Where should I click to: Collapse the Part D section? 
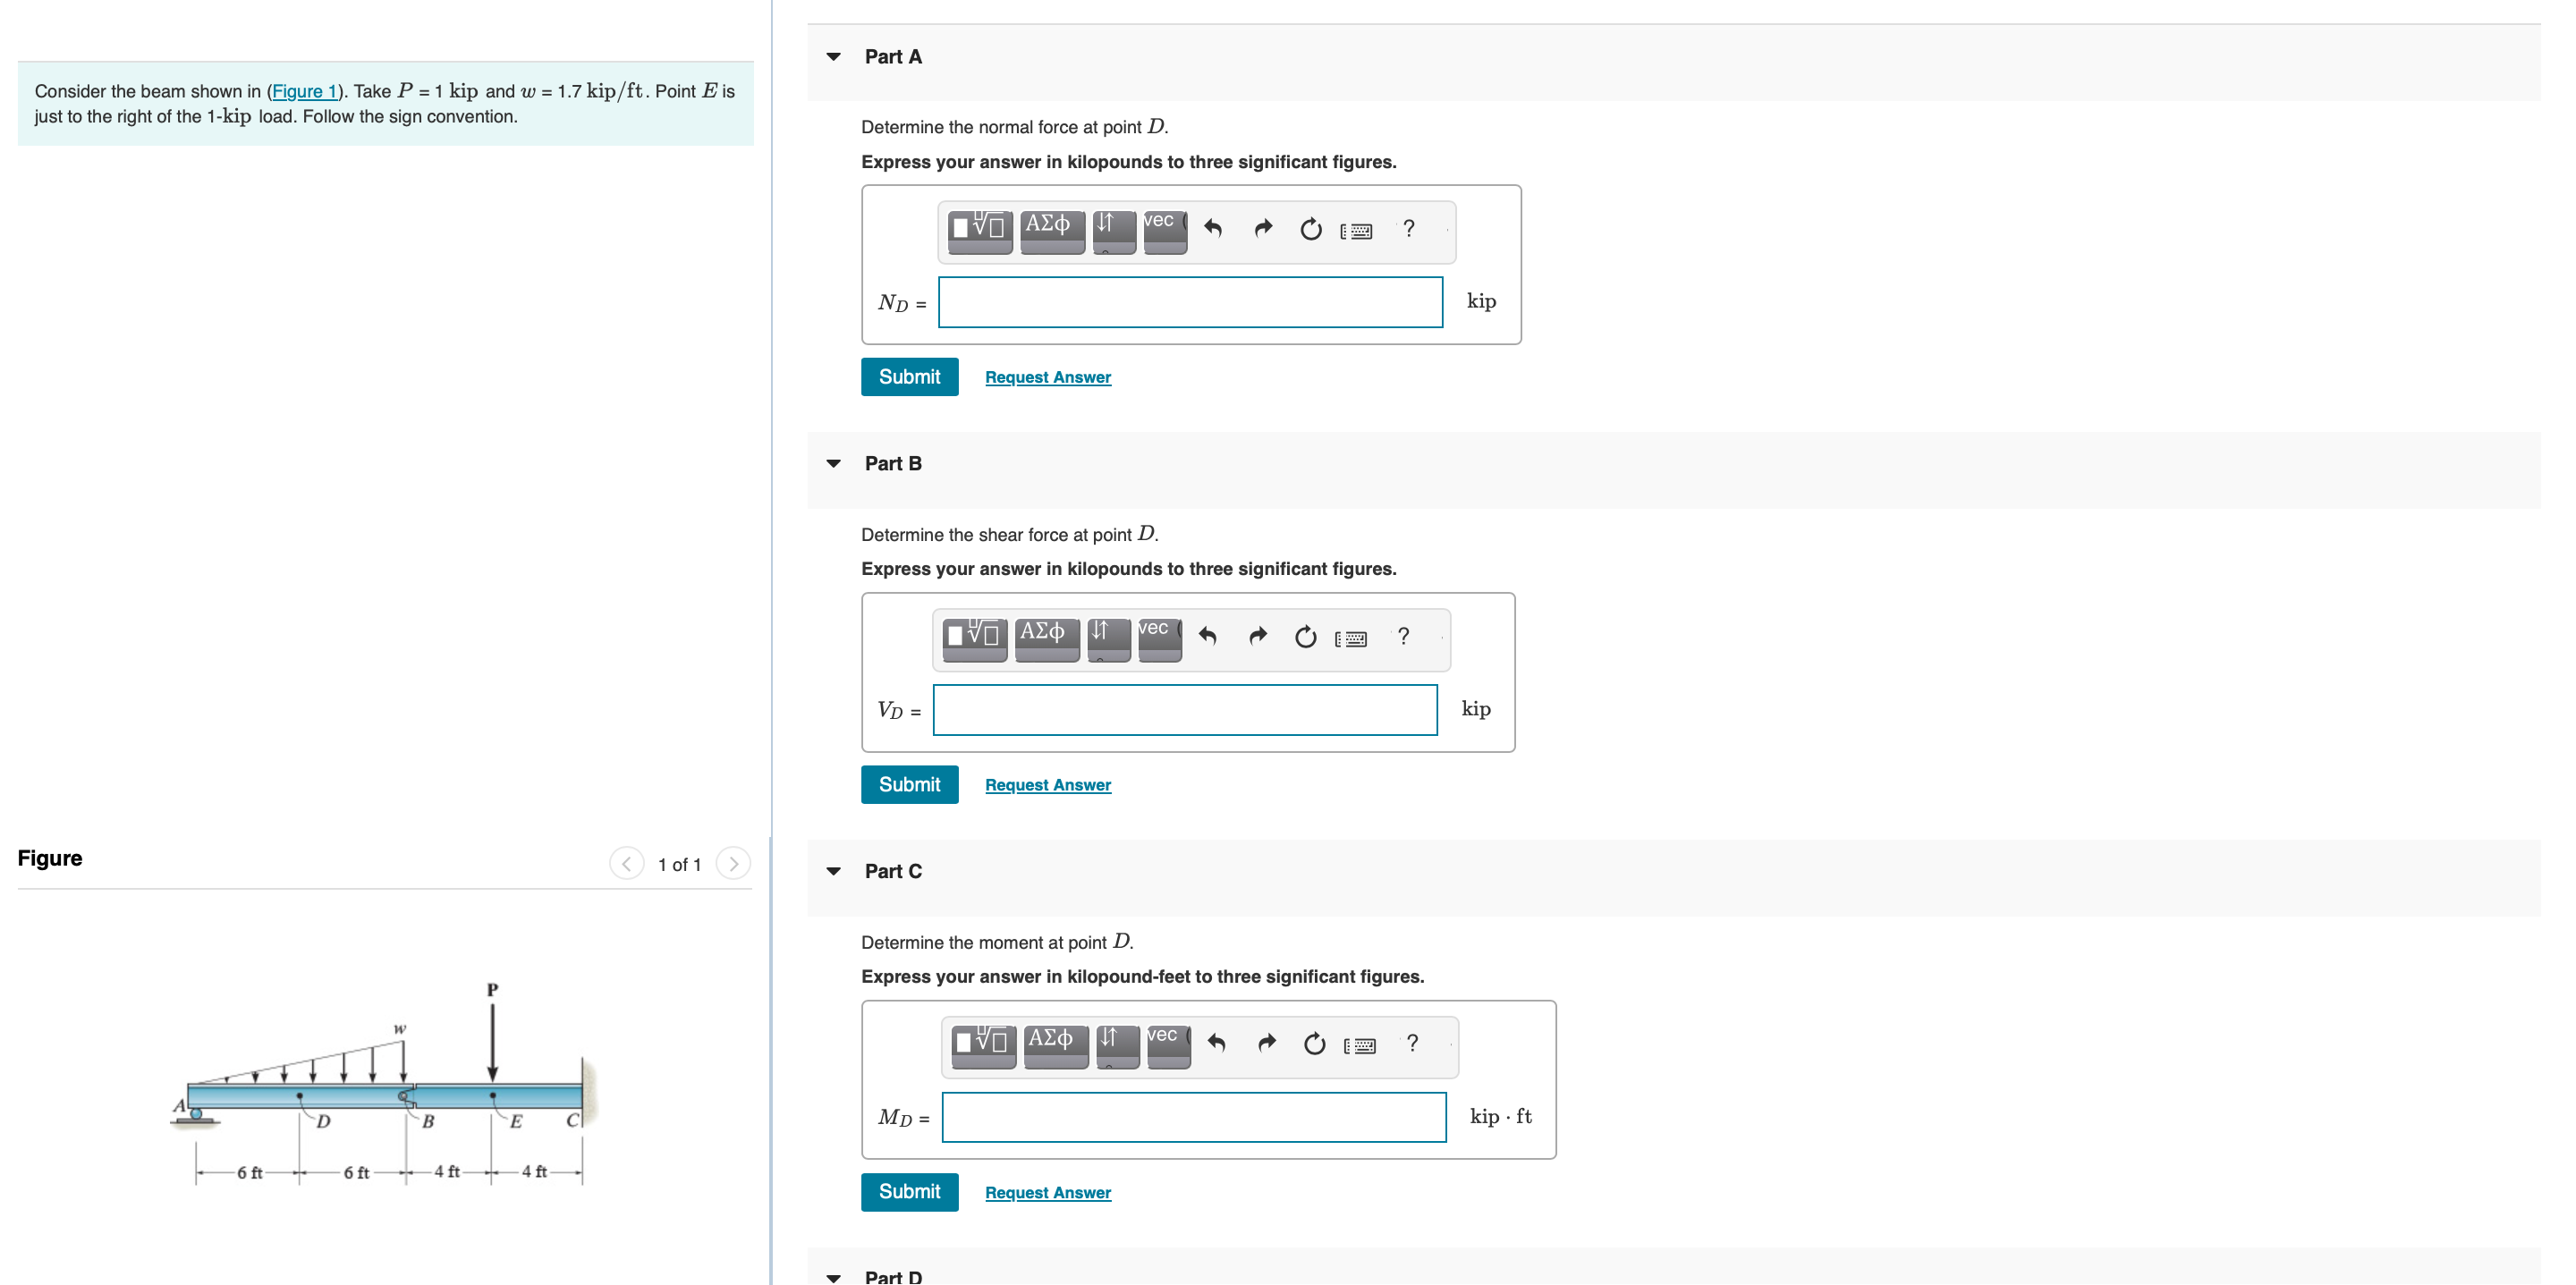[x=834, y=1277]
